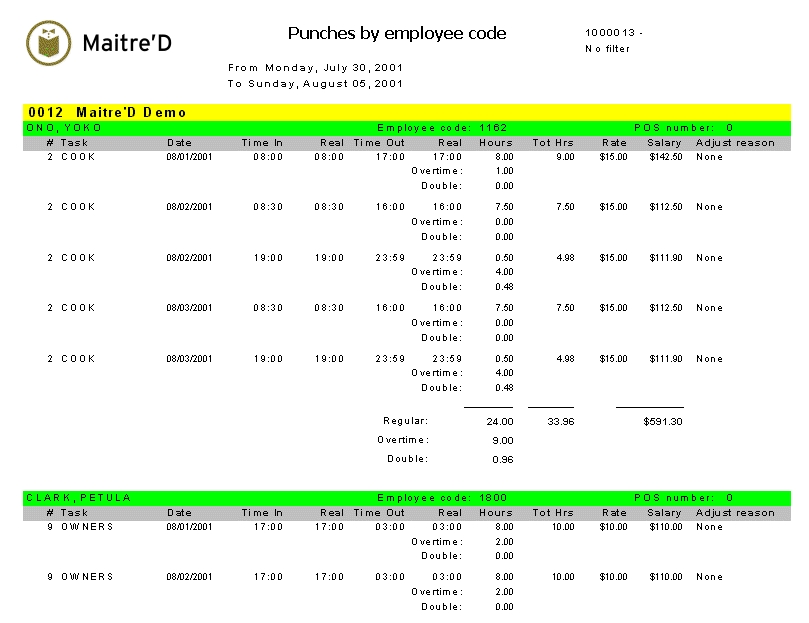Click the Punches by employee code title
This screenshot has height=623, width=809.
click(397, 34)
